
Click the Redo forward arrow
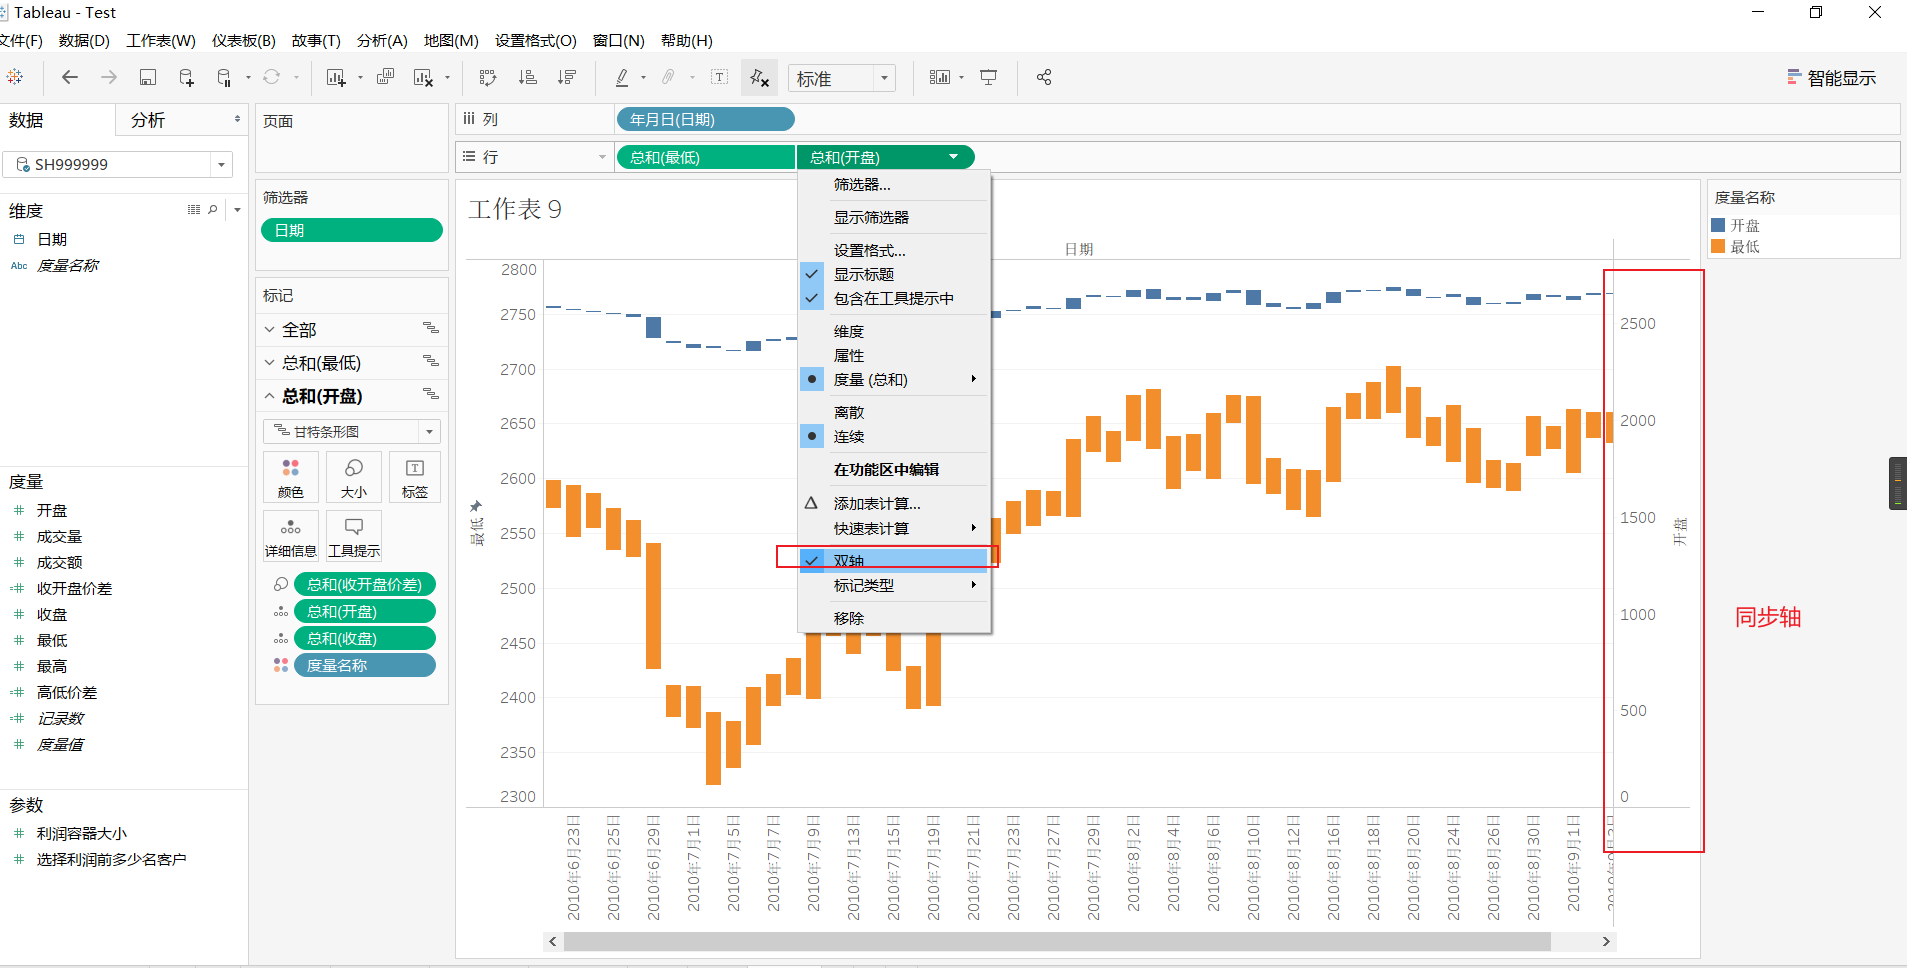pyautogui.click(x=108, y=77)
